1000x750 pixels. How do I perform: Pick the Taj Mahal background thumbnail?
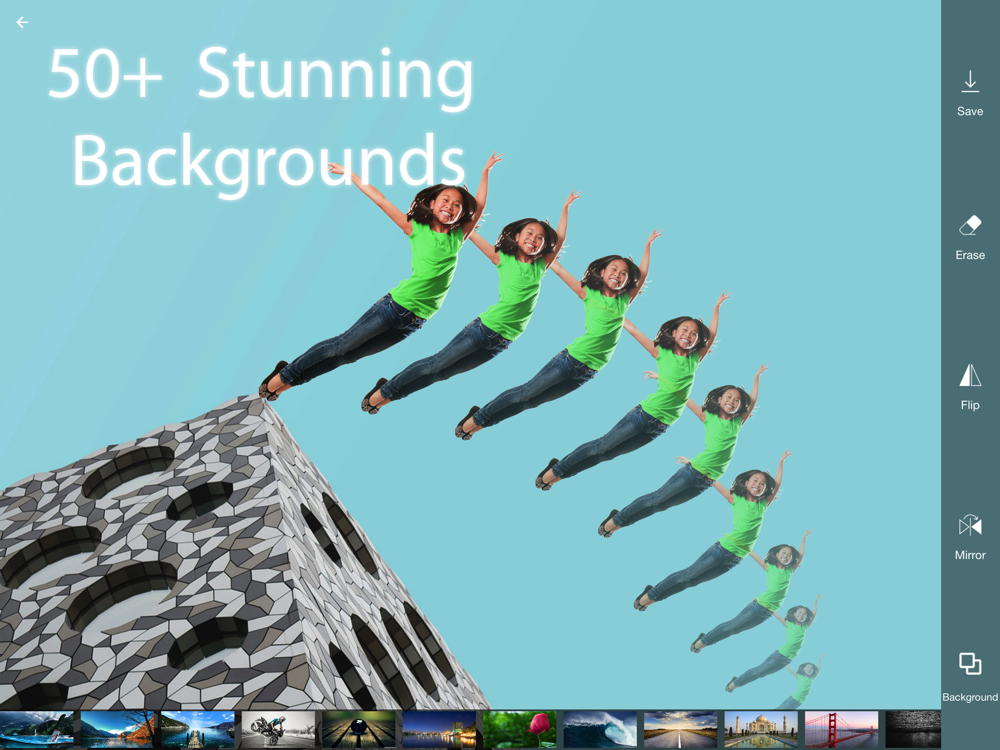[x=760, y=730]
